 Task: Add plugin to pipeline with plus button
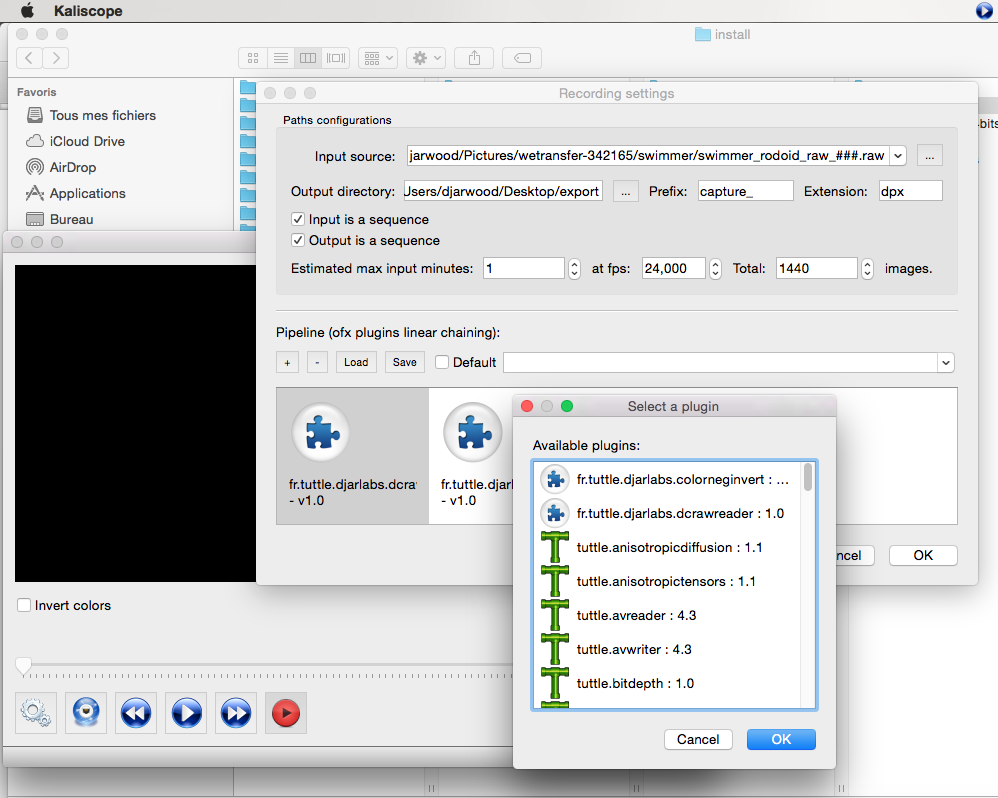(x=287, y=362)
